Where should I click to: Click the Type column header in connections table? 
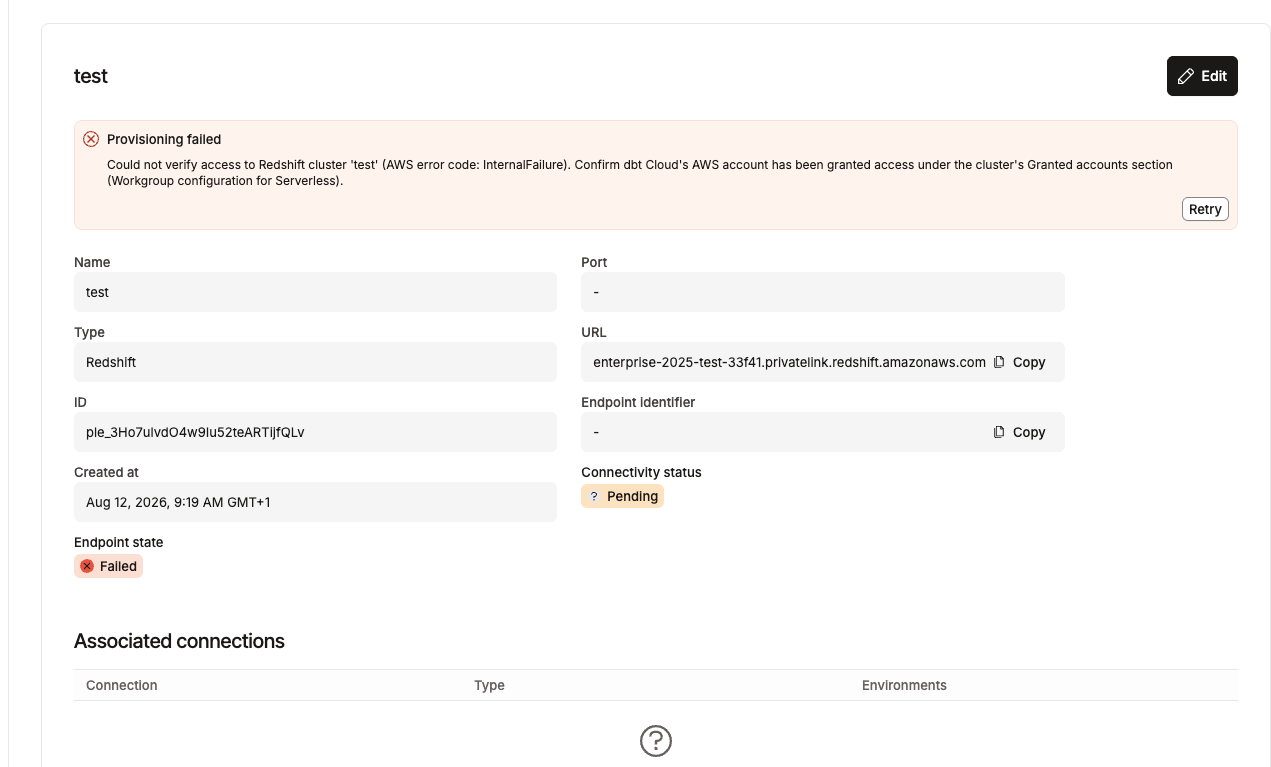pos(489,685)
